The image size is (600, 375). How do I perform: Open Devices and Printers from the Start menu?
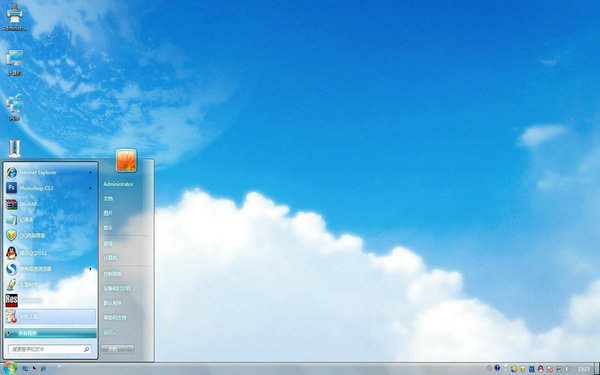[x=117, y=288]
